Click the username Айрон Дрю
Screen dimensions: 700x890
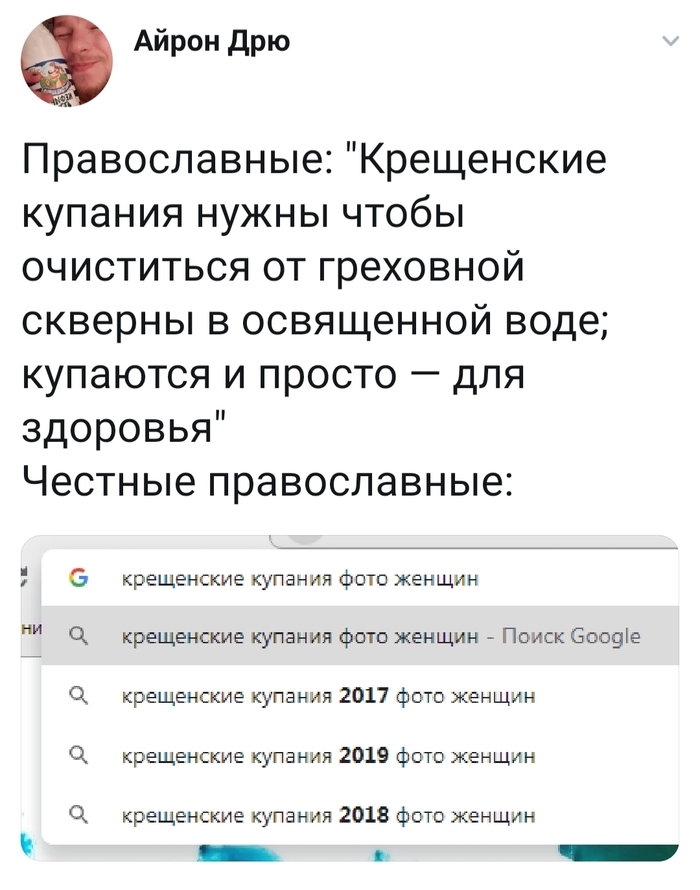coord(212,42)
